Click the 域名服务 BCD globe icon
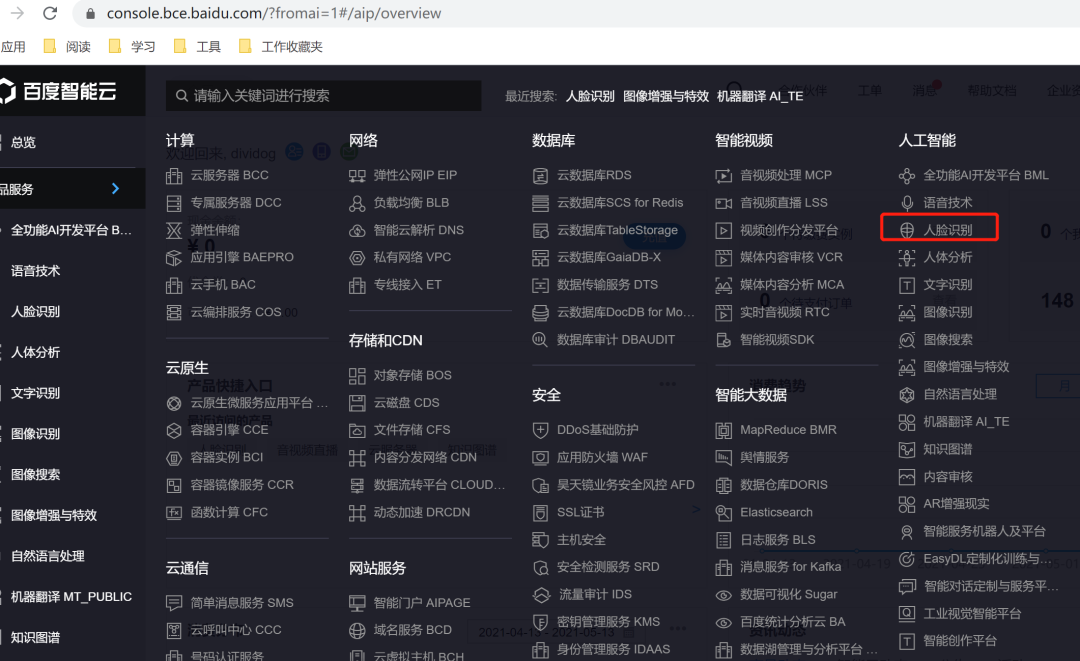Viewport: 1080px width, 661px height. click(357, 631)
